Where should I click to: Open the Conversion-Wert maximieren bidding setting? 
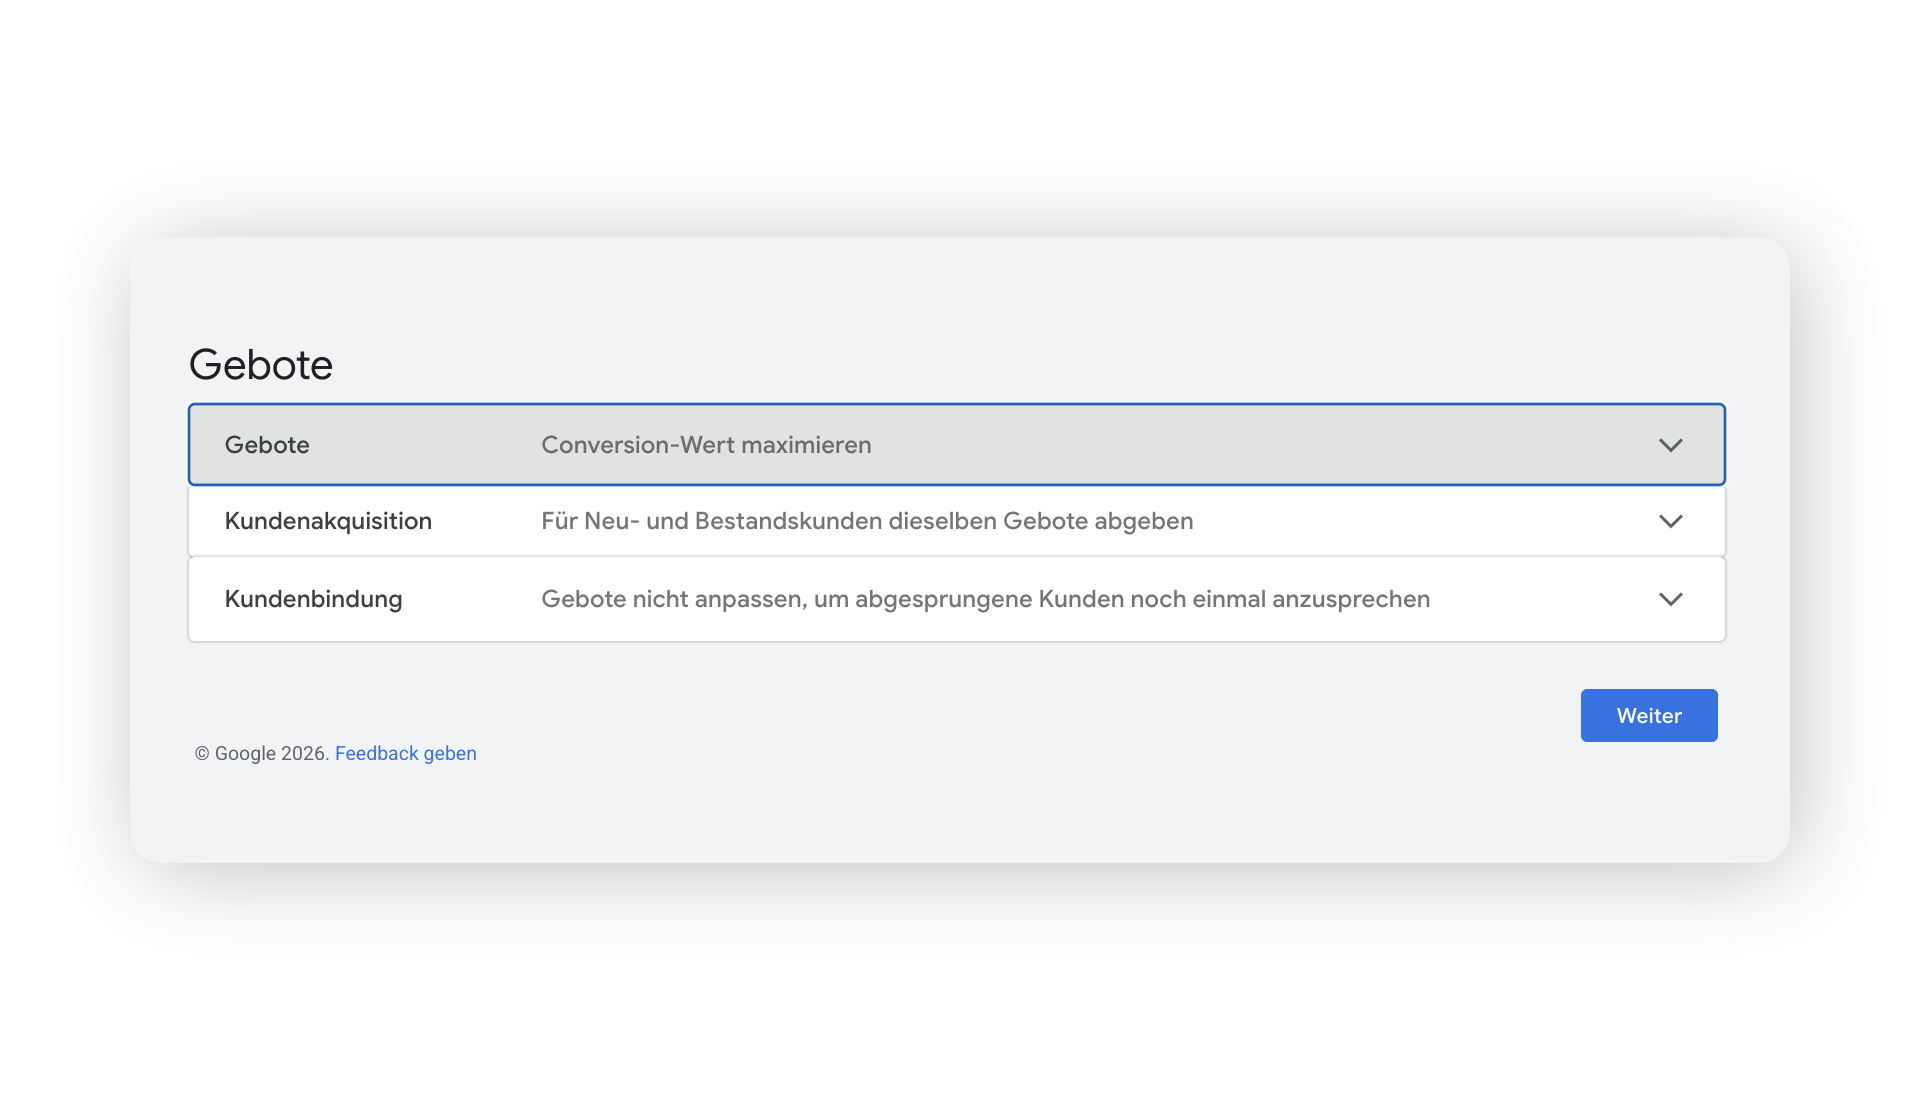coord(956,445)
